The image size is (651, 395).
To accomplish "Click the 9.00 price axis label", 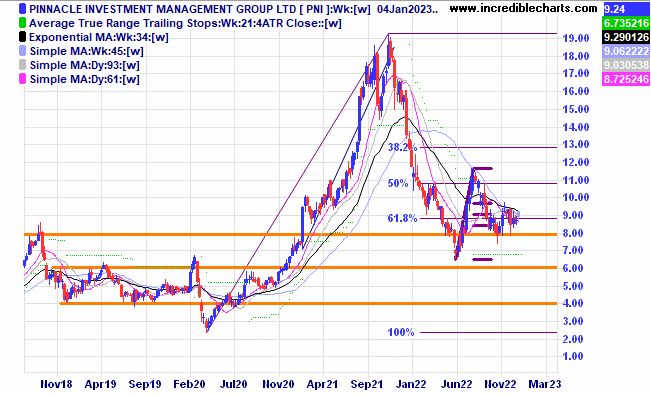I will click(x=573, y=216).
